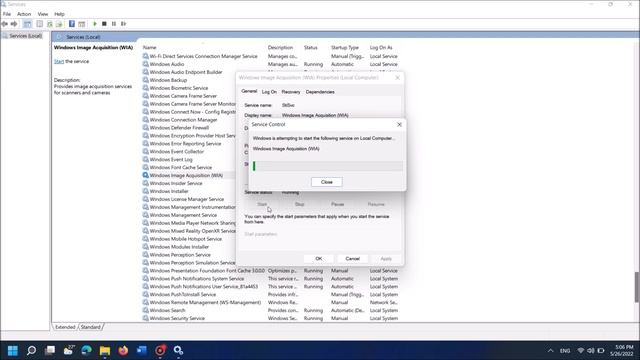This screenshot has height=360, width=640.
Task: Open the Windows Start menu
Action: pyautogui.click(x=13, y=351)
